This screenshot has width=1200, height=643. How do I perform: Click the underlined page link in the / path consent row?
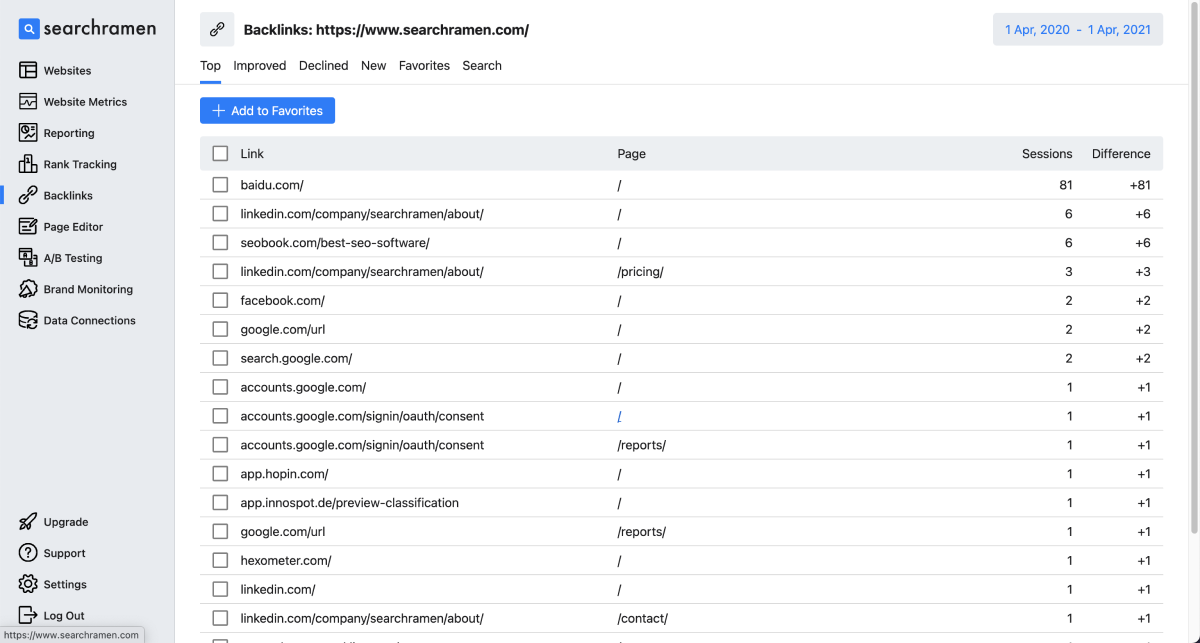(x=620, y=416)
